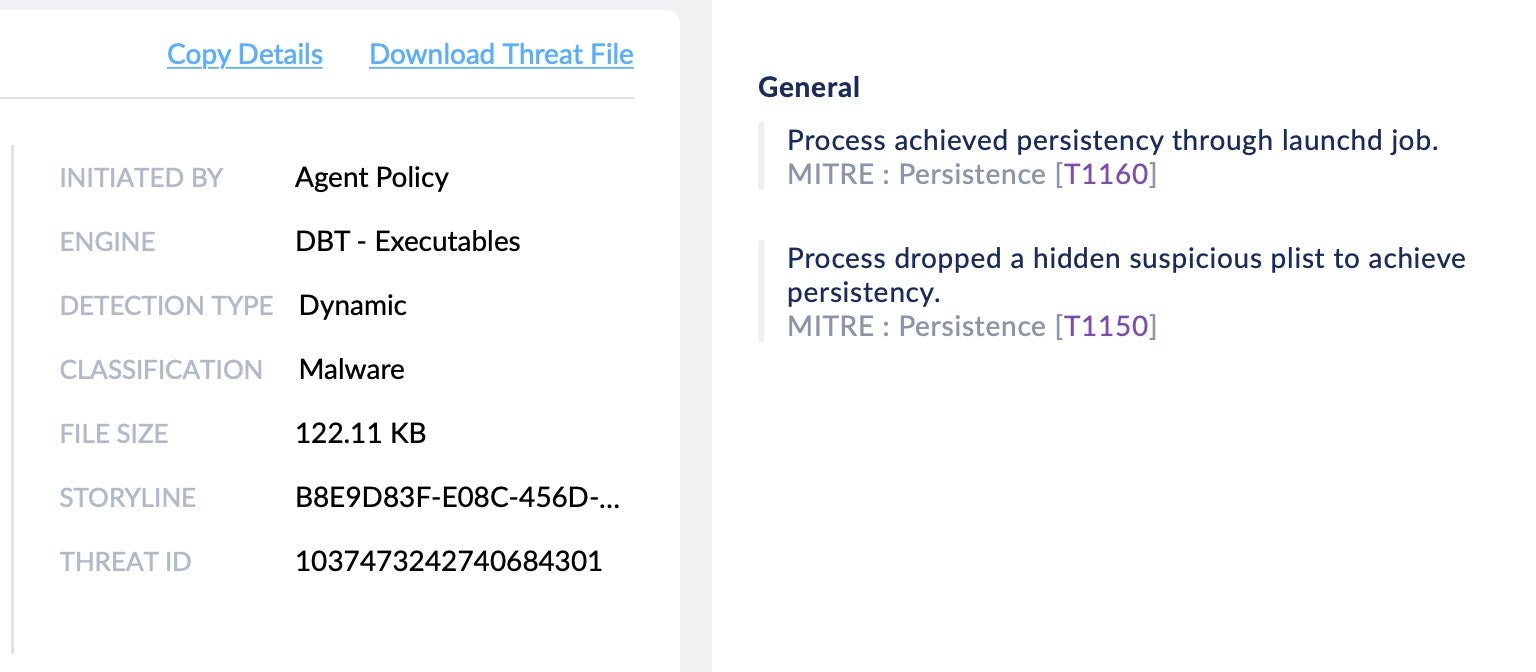Open the T1150 MITRE technique link
The image size is (1536, 672).
point(1105,326)
